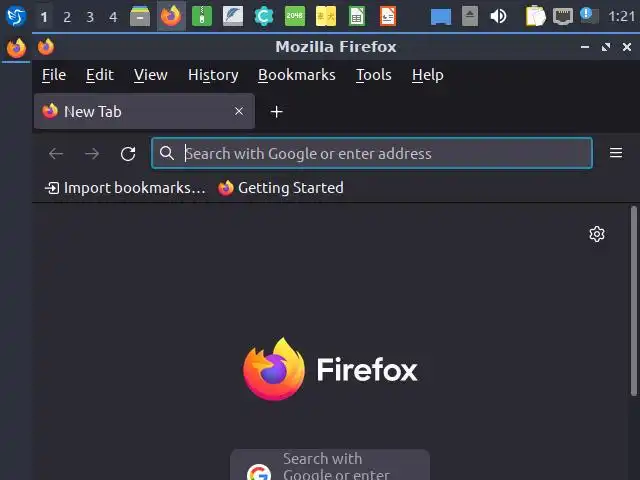The image size is (640, 480).
Task: Maximize the Mozilla Firefox window
Action: [606, 47]
